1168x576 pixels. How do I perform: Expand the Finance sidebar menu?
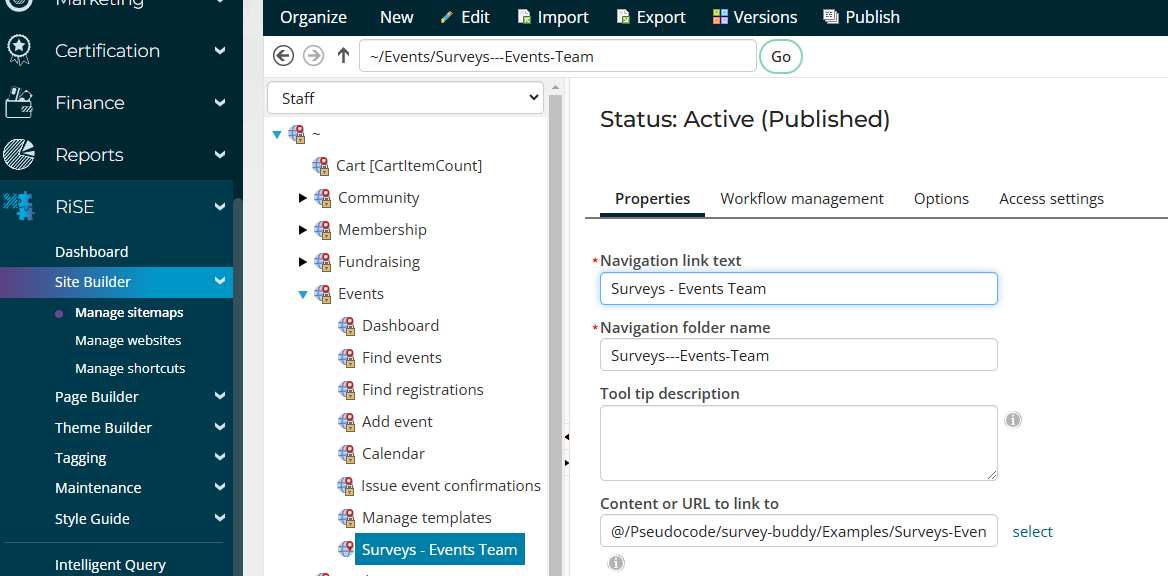[220, 103]
